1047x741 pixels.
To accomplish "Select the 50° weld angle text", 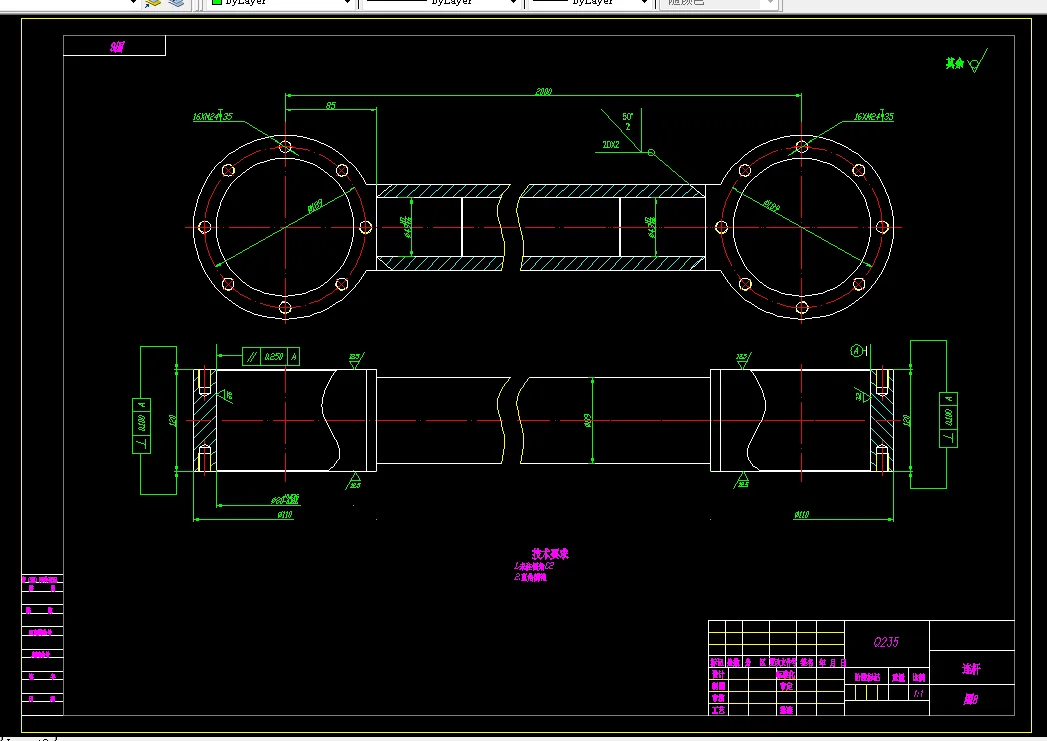I will (628, 116).
